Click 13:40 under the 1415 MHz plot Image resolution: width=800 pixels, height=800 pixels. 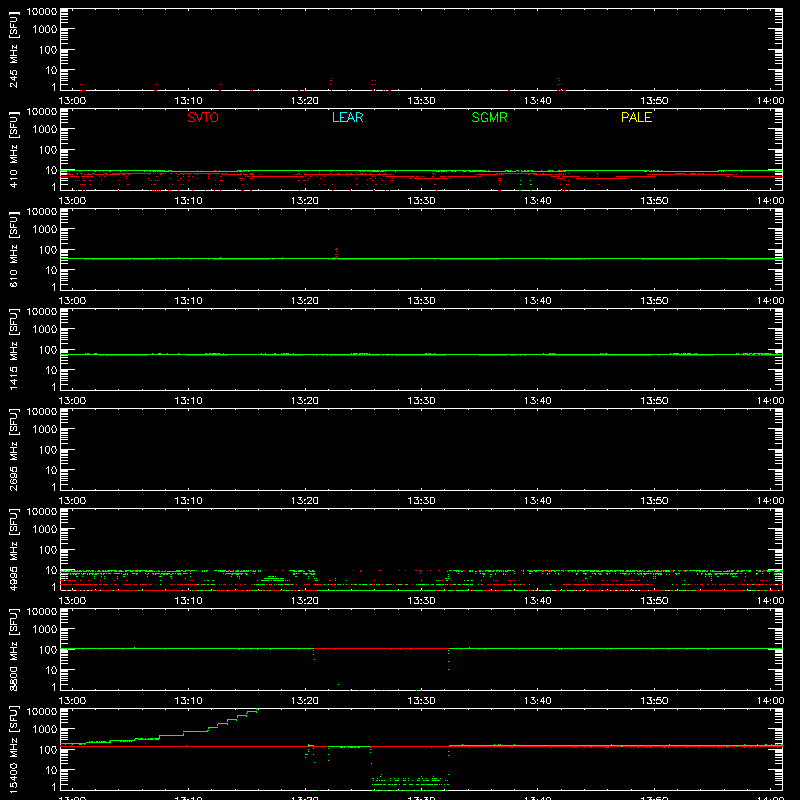coord(537,401)
